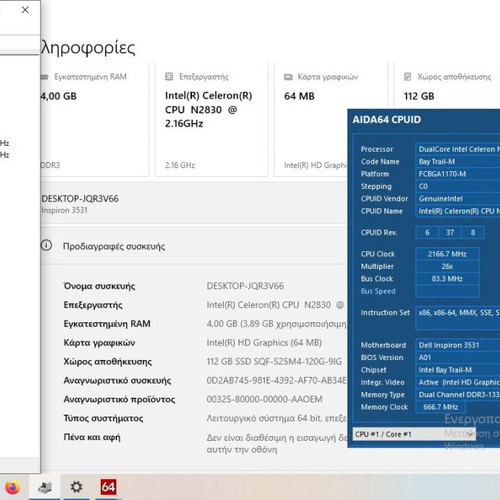Click the Memory Clock 666.7 MHz field
The image size is (500, 500).
440,407
